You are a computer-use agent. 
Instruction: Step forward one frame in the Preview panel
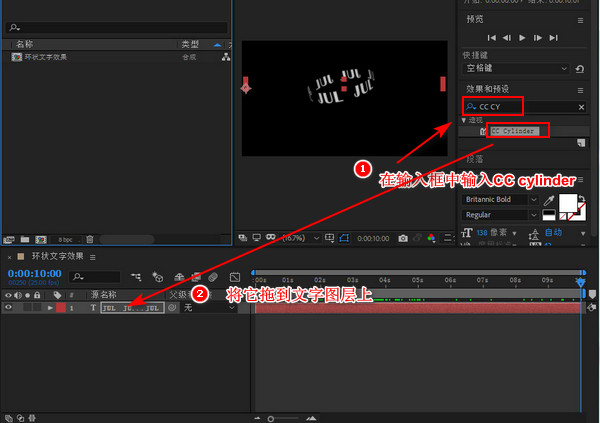point(538,38)
